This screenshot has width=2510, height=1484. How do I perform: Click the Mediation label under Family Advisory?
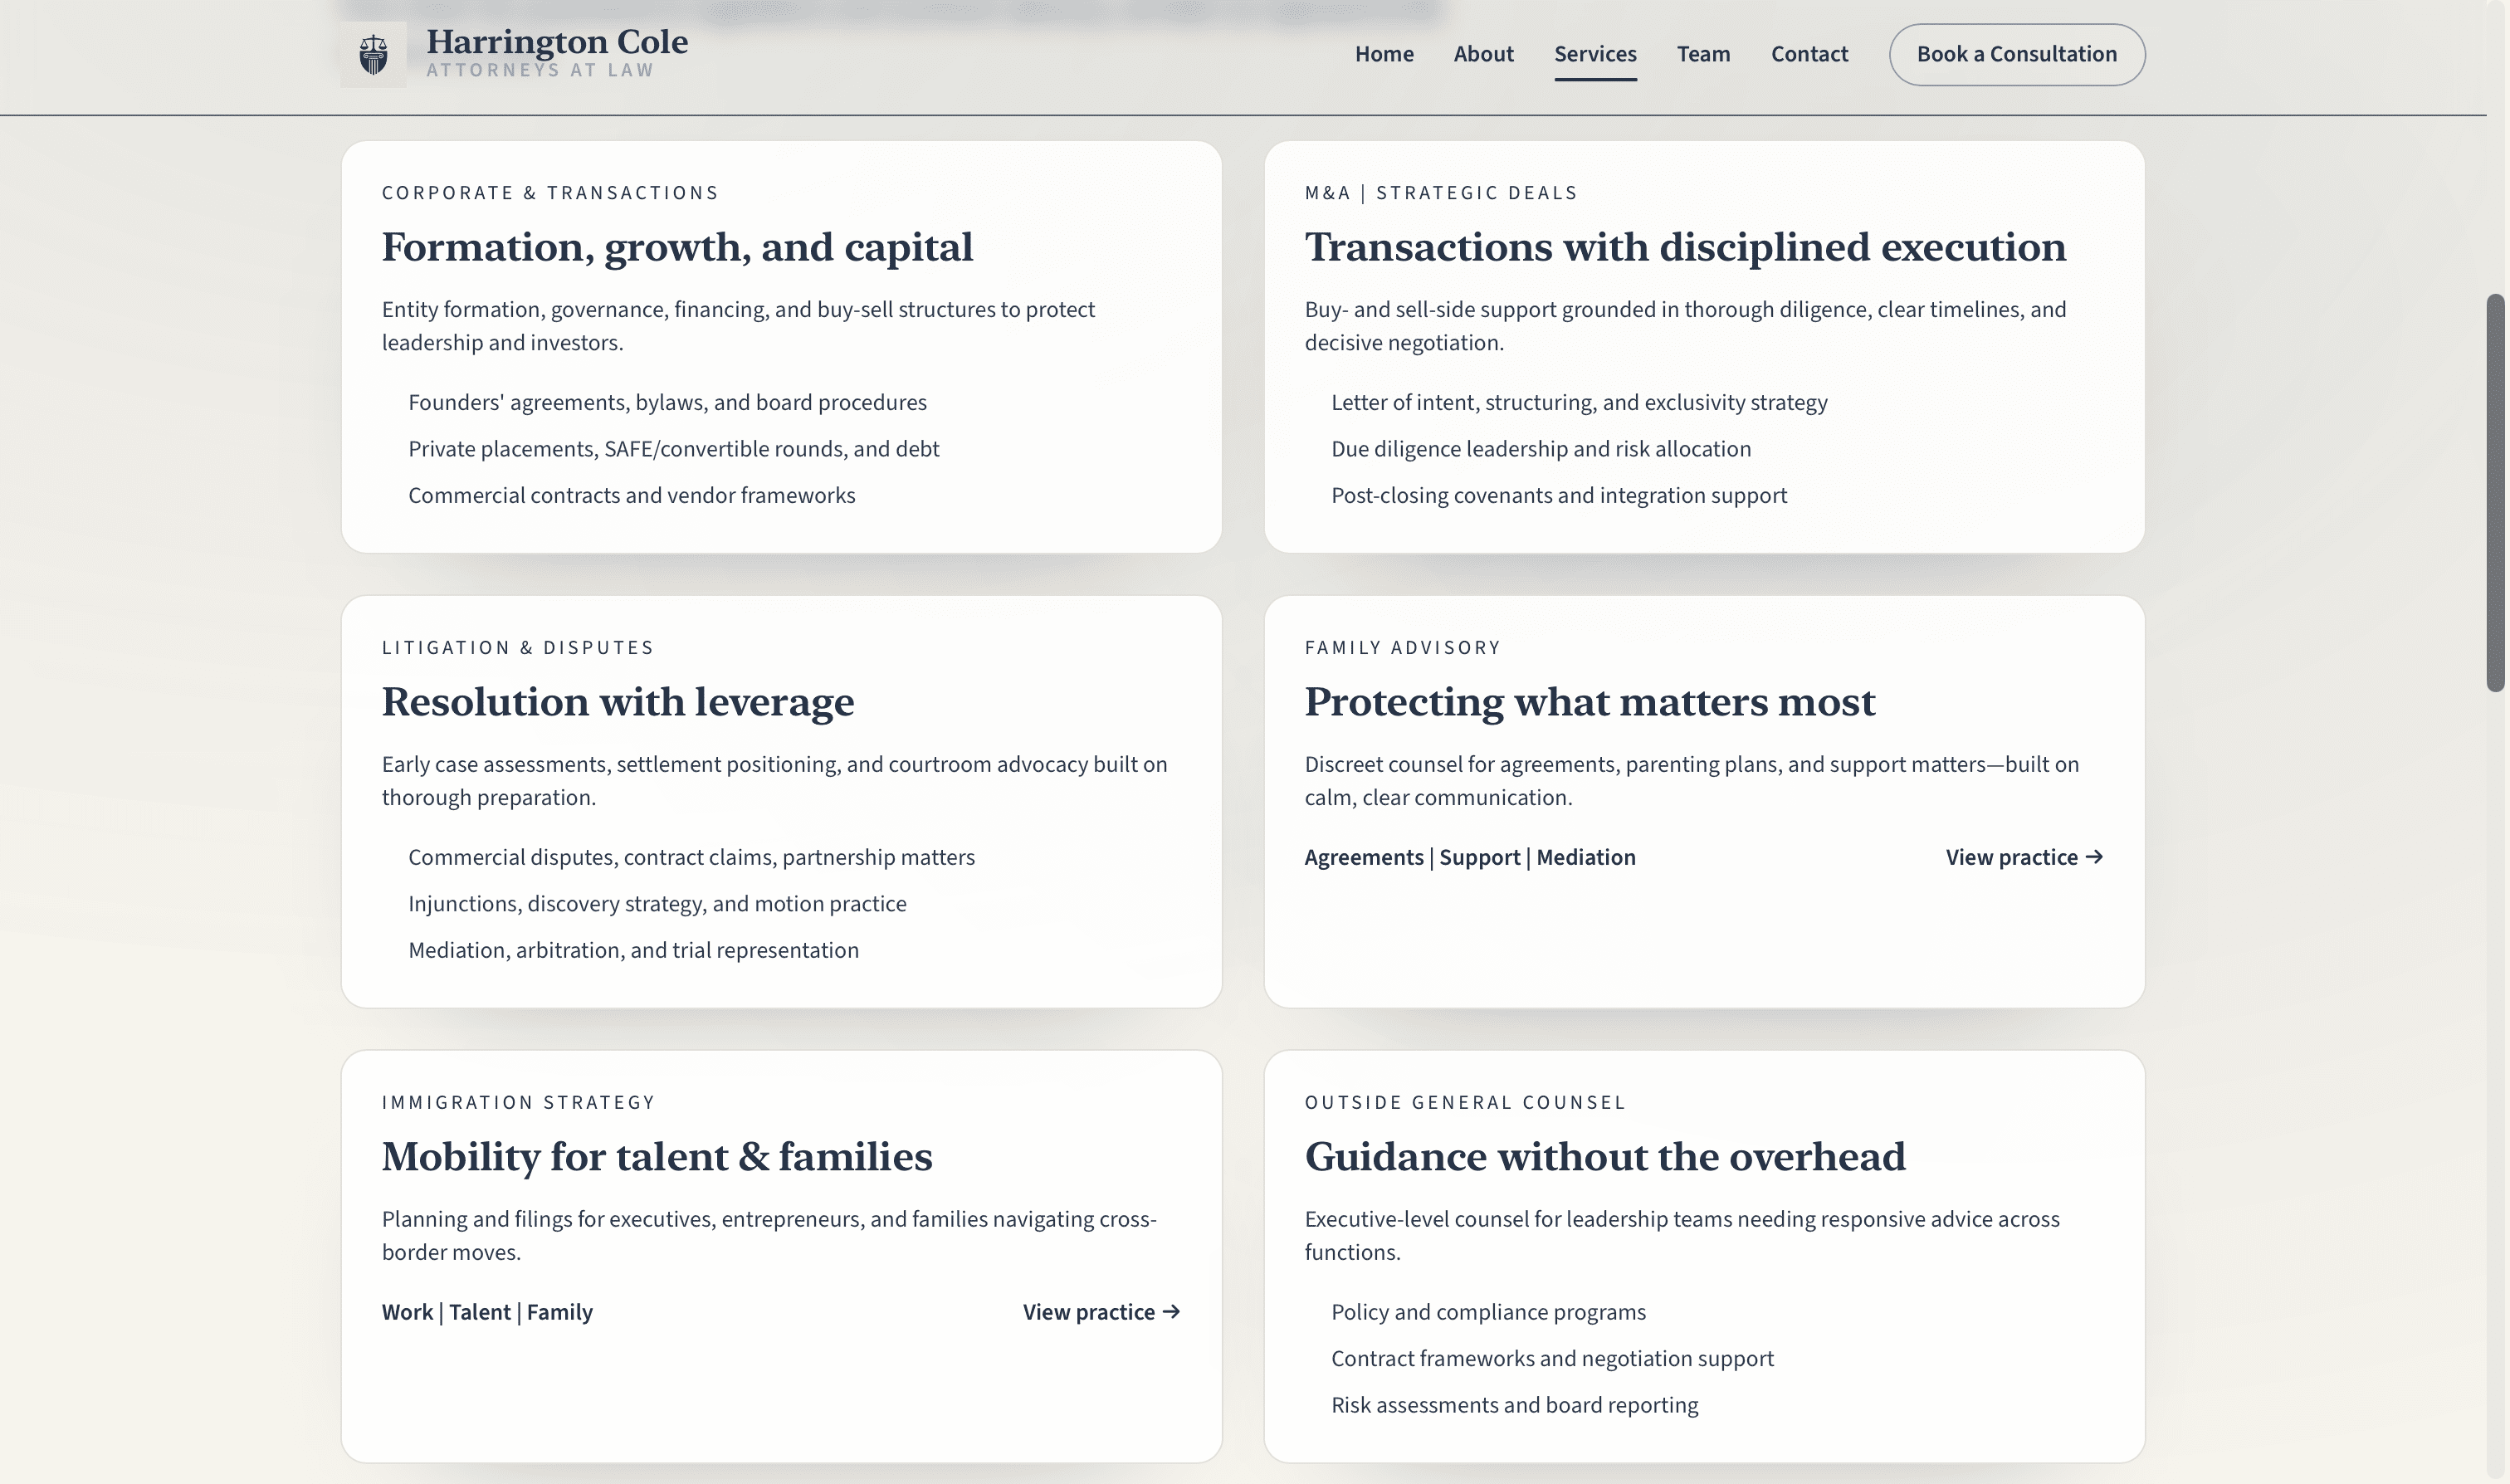[1586, 857]
